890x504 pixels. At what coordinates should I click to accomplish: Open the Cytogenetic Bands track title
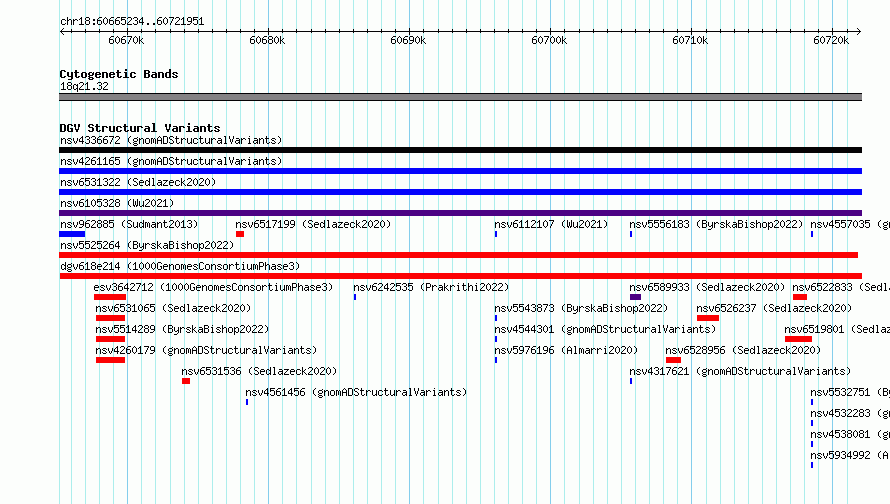point(119,74)
